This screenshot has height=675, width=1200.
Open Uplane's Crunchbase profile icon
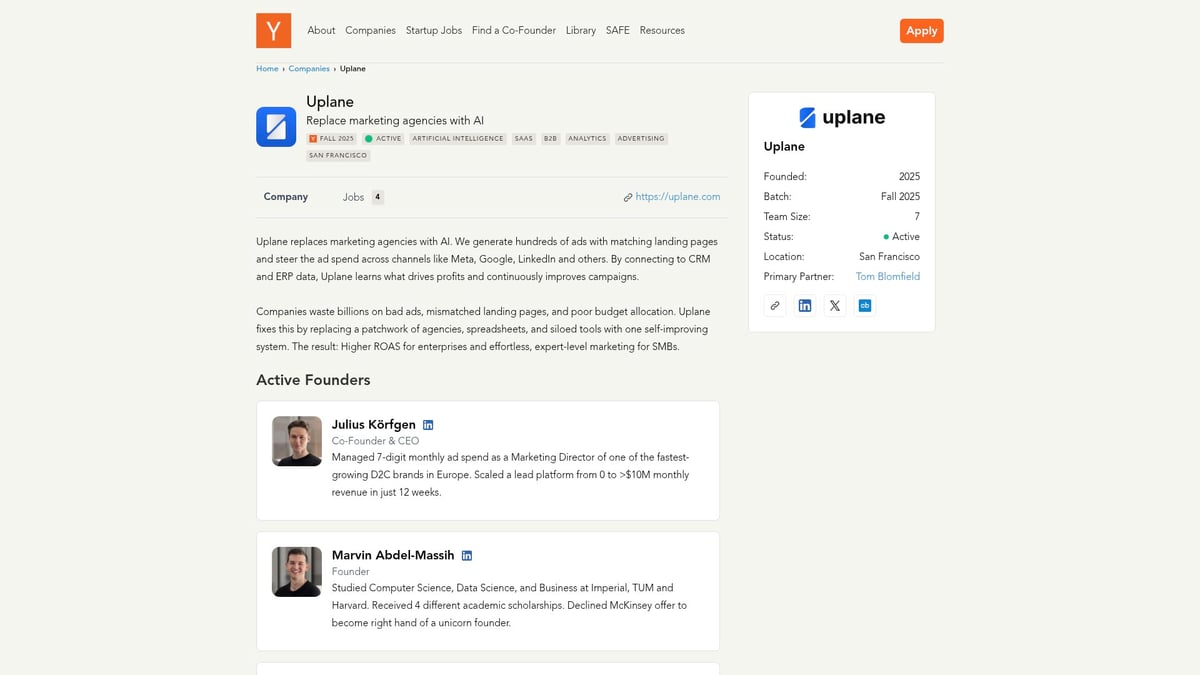(x=865, y=305)
